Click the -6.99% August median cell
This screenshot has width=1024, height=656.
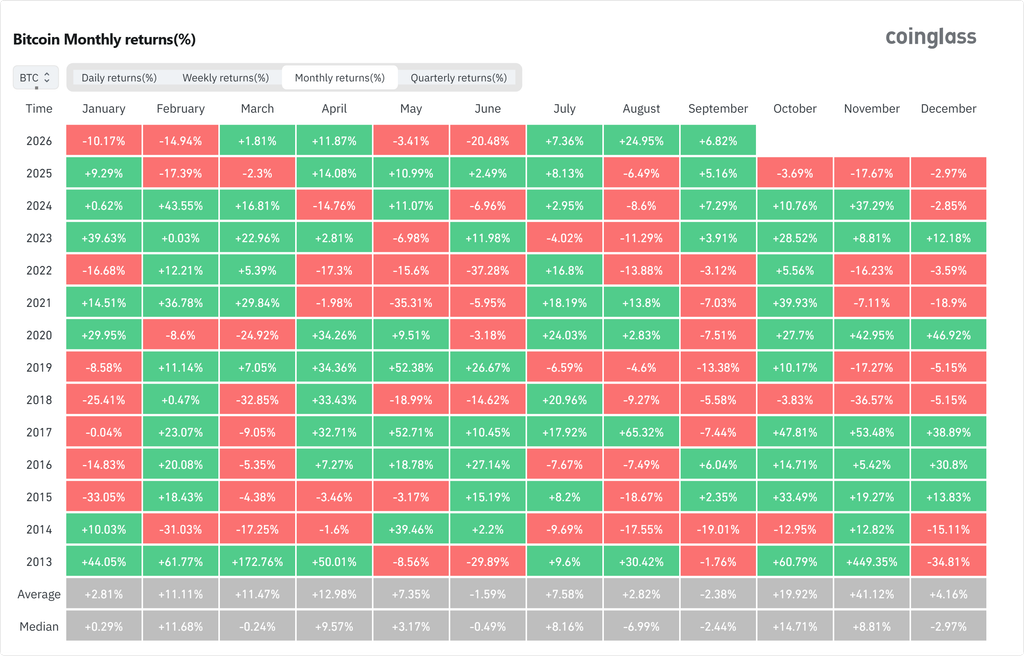641,626
